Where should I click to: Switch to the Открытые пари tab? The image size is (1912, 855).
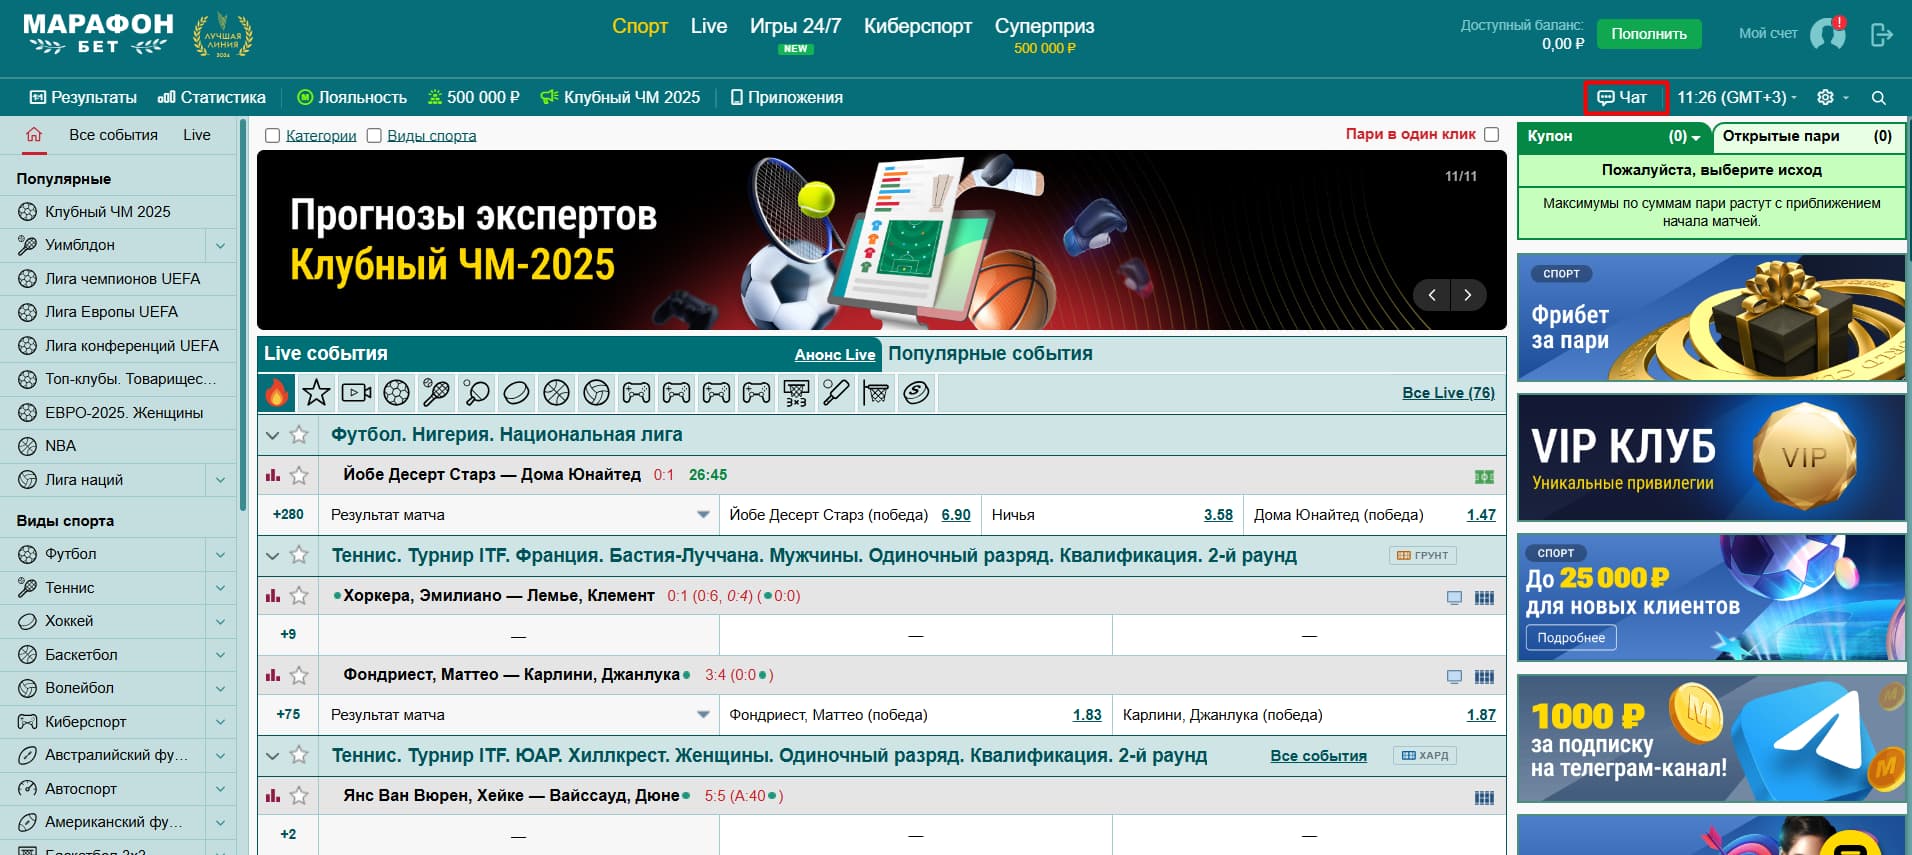click(x=1808, y=136)
